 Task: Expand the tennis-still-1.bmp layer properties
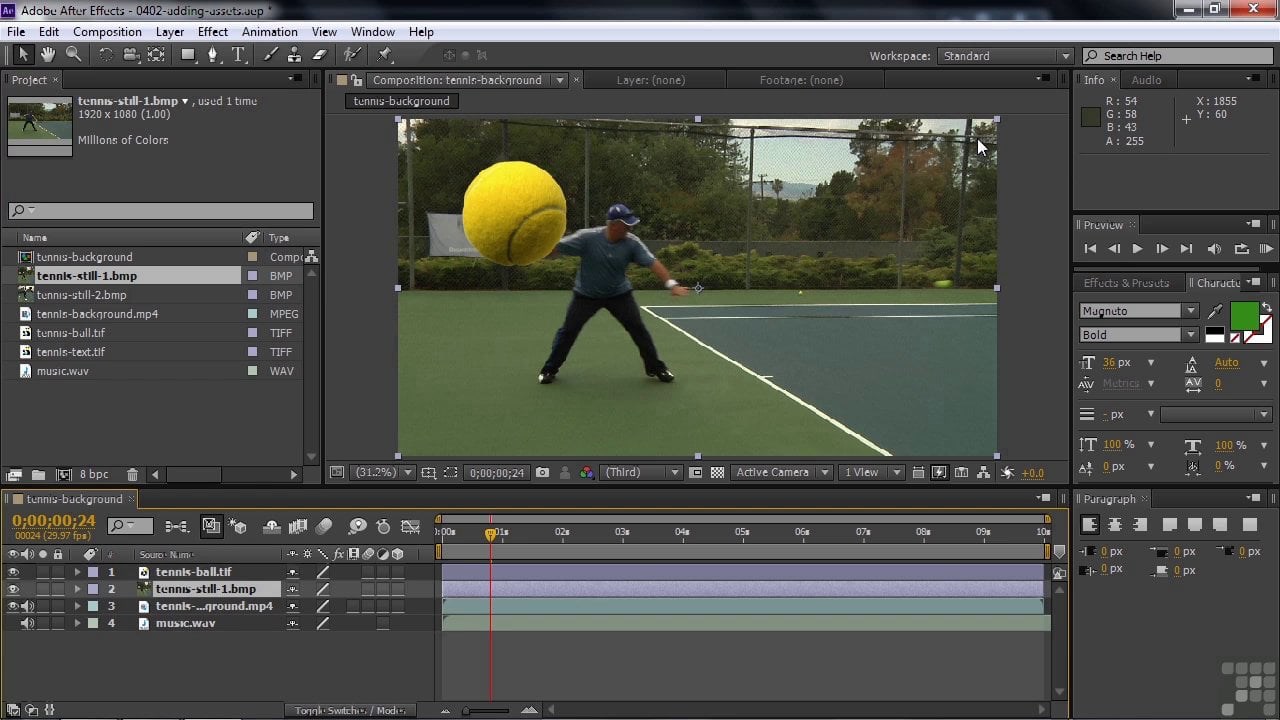[x=78, y=589]
